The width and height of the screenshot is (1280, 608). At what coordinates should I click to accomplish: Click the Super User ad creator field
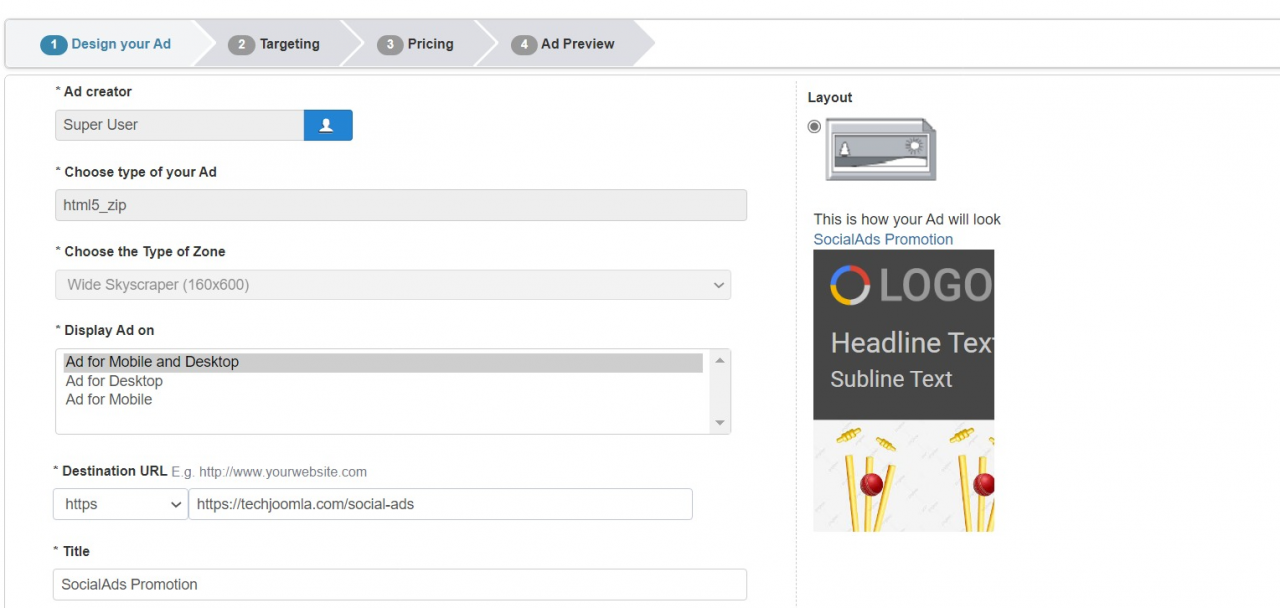(x=179, y=125)
